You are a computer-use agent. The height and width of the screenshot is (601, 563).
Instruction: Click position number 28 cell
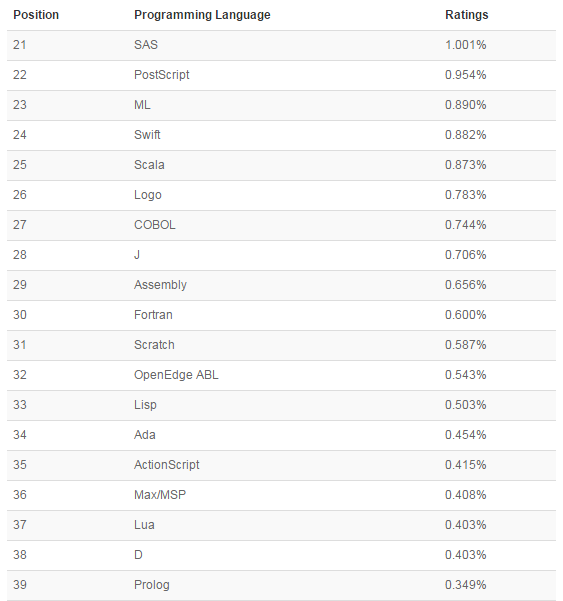(20, 255)
